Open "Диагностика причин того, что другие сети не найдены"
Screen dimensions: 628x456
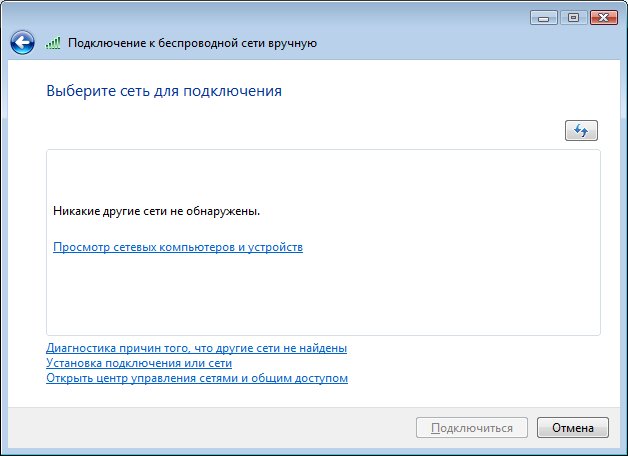click(x=196, y=348)
